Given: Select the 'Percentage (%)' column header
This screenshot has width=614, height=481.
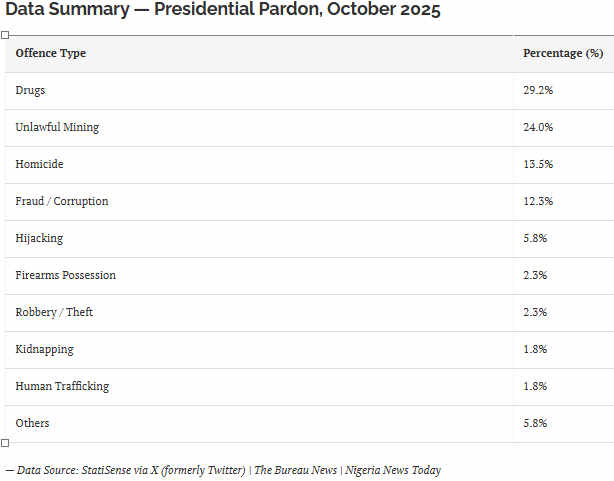Looking at the screenshot, I should point(563,53).
